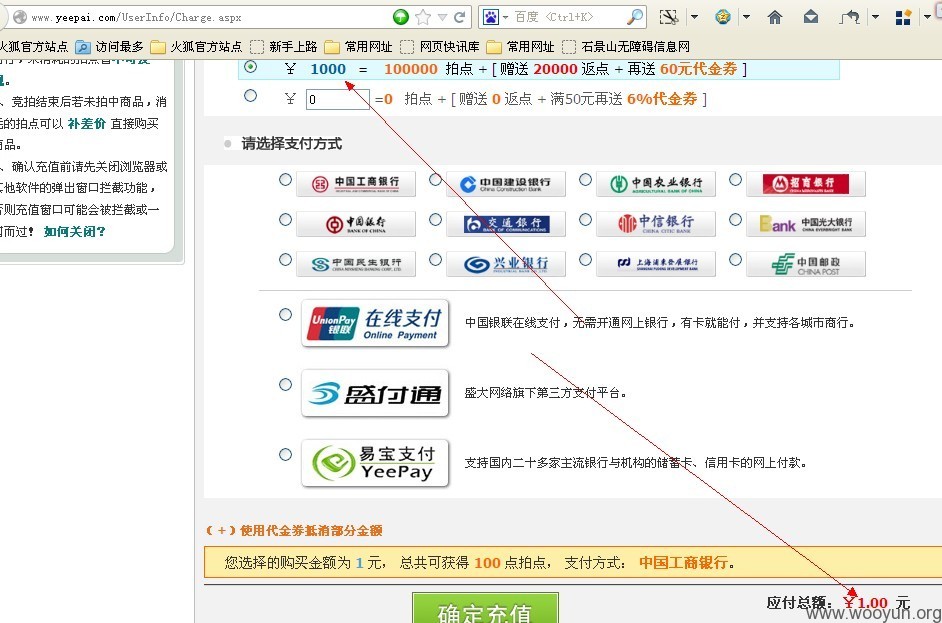
Task: Expand dropdown beside undo arrow icon
Action: [875, 17]
